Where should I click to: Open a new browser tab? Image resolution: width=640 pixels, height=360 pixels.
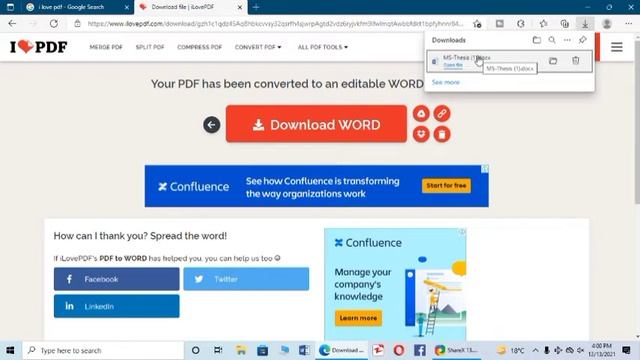pos(256,7)
